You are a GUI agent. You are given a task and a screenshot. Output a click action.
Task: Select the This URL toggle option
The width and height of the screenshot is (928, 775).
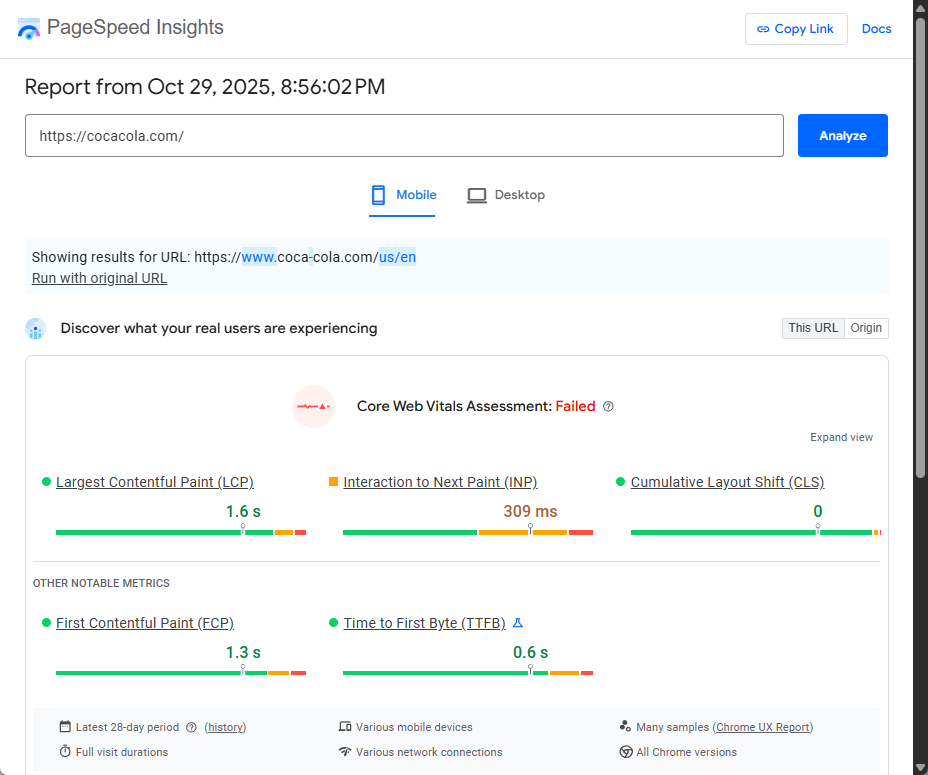pyautogui.click(x=813, y=328)
